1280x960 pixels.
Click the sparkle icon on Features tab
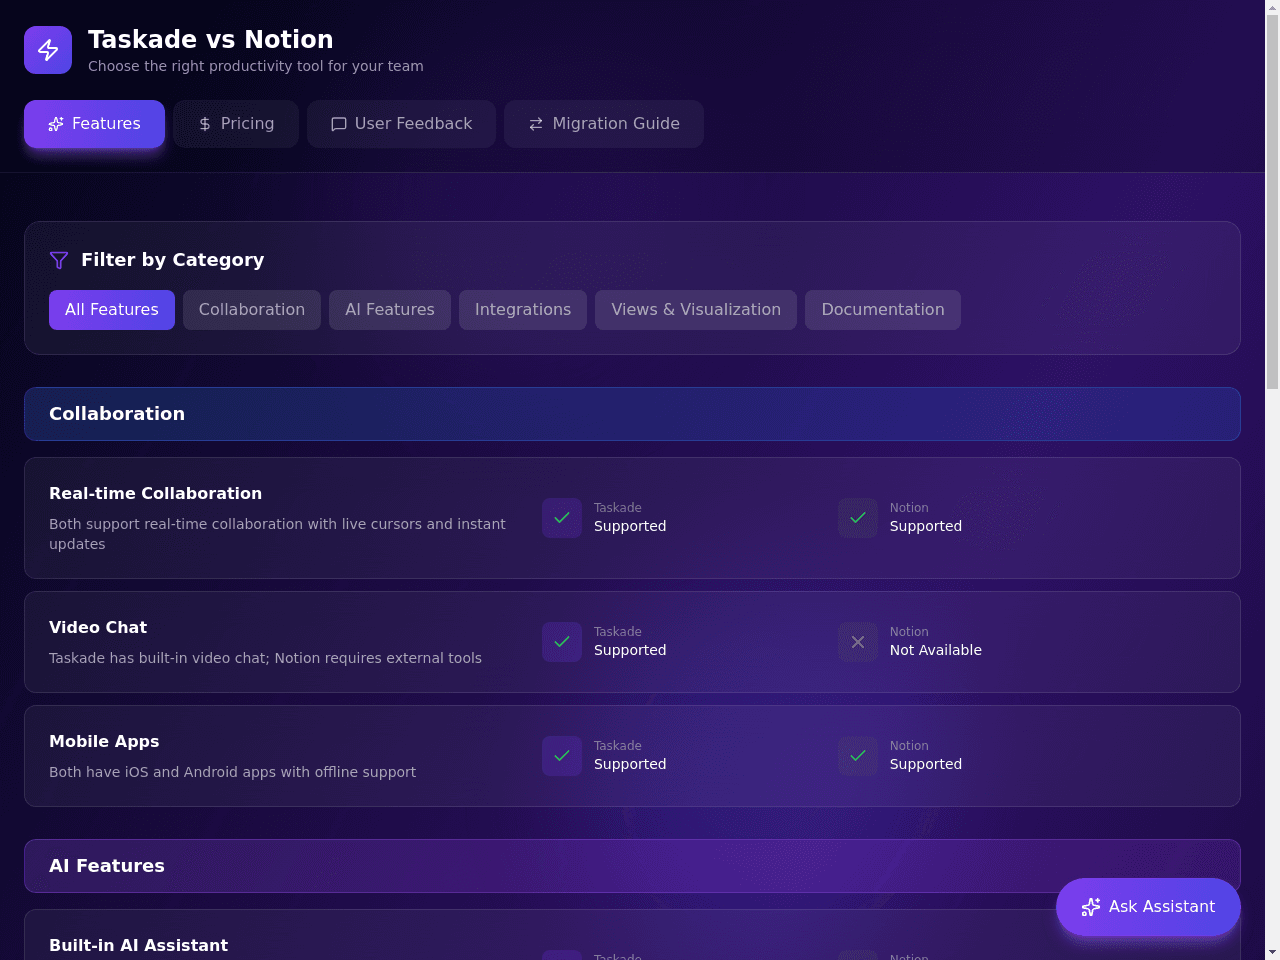click(56, 124)
